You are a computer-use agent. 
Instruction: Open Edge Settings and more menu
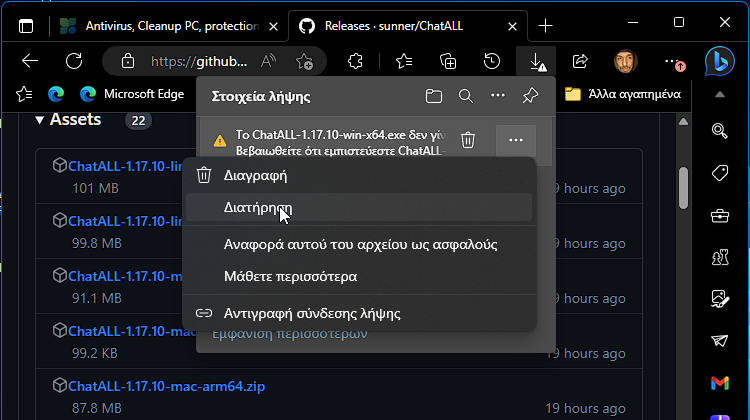(673, 61)
